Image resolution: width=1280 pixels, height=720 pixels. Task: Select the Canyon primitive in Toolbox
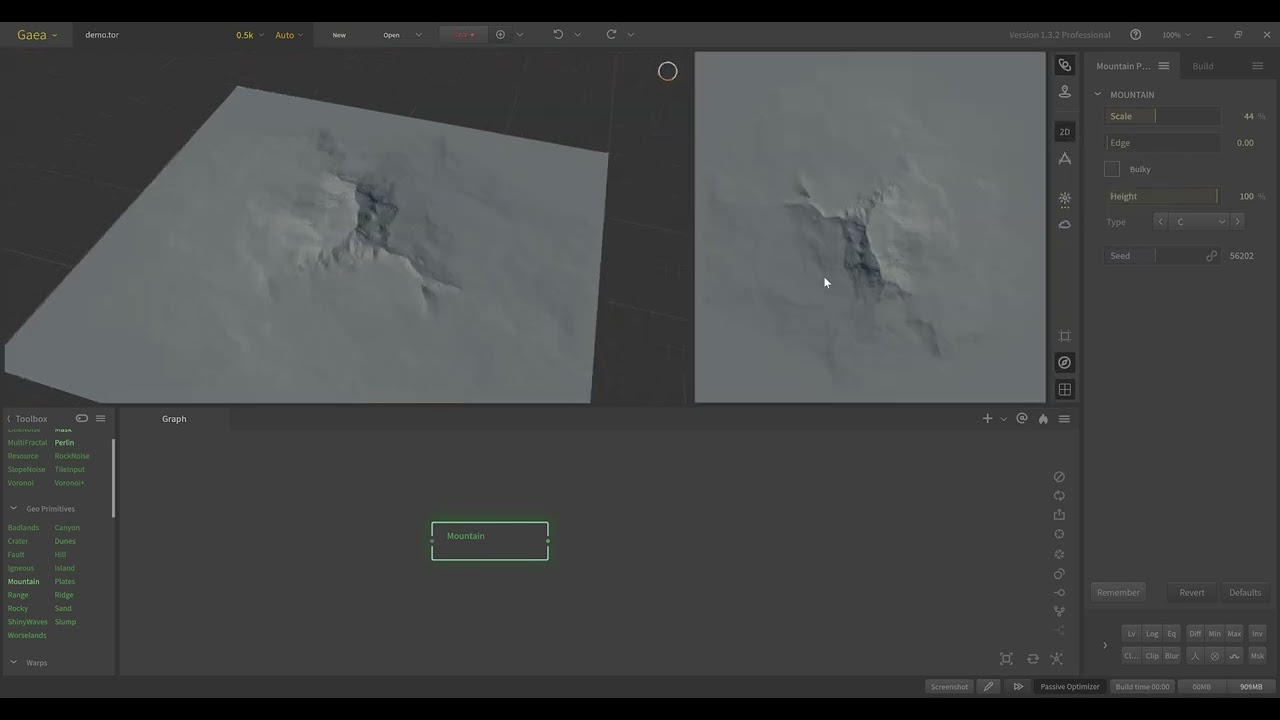coord(67,528)
